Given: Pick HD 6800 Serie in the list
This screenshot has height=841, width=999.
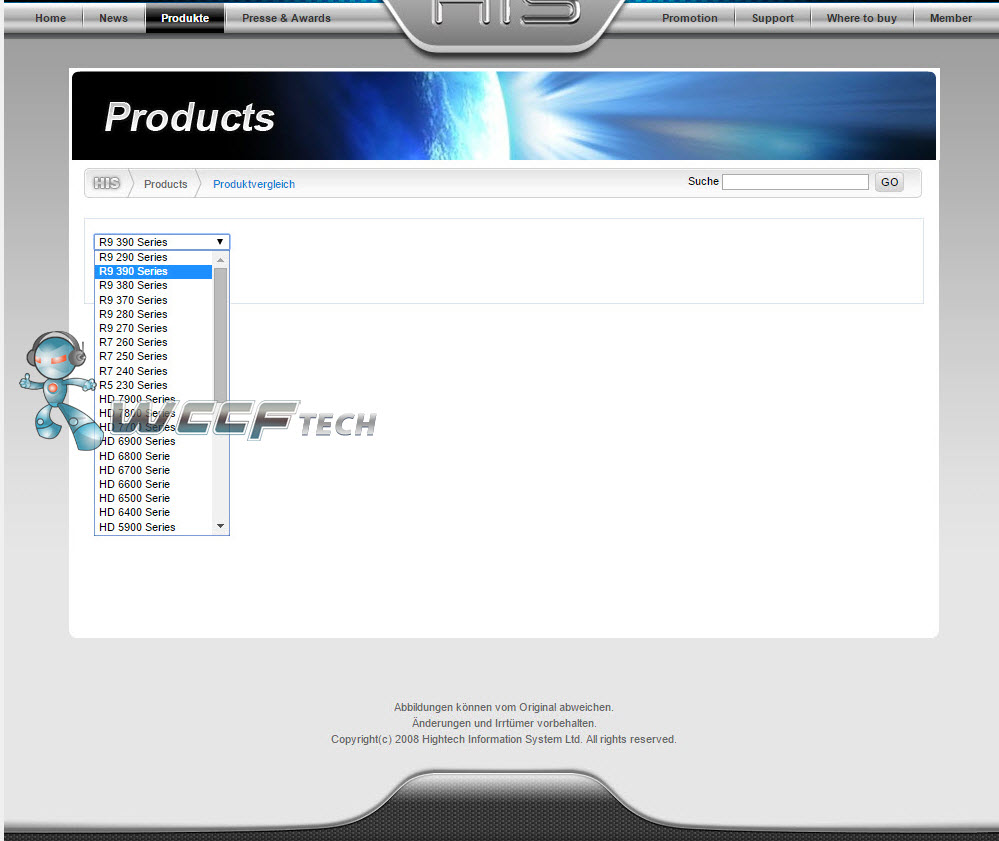Looking at the screenshot, I should (154, 456).
